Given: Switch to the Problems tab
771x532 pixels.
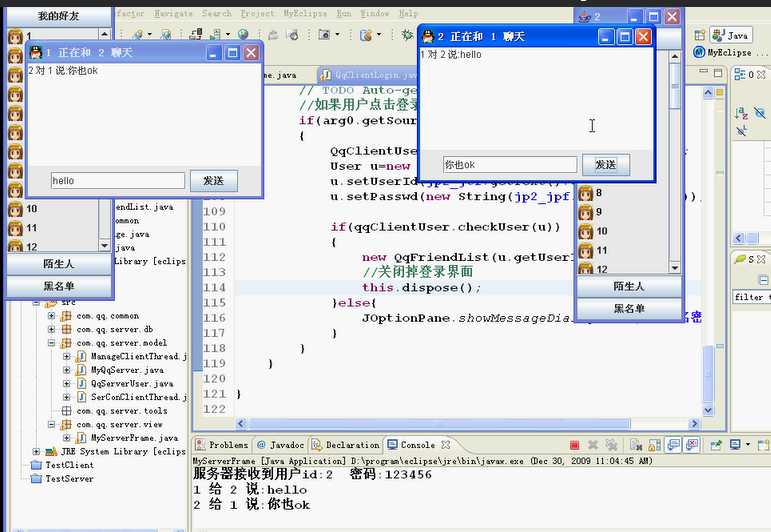Looking at the screenshot, I should (222, 445).
